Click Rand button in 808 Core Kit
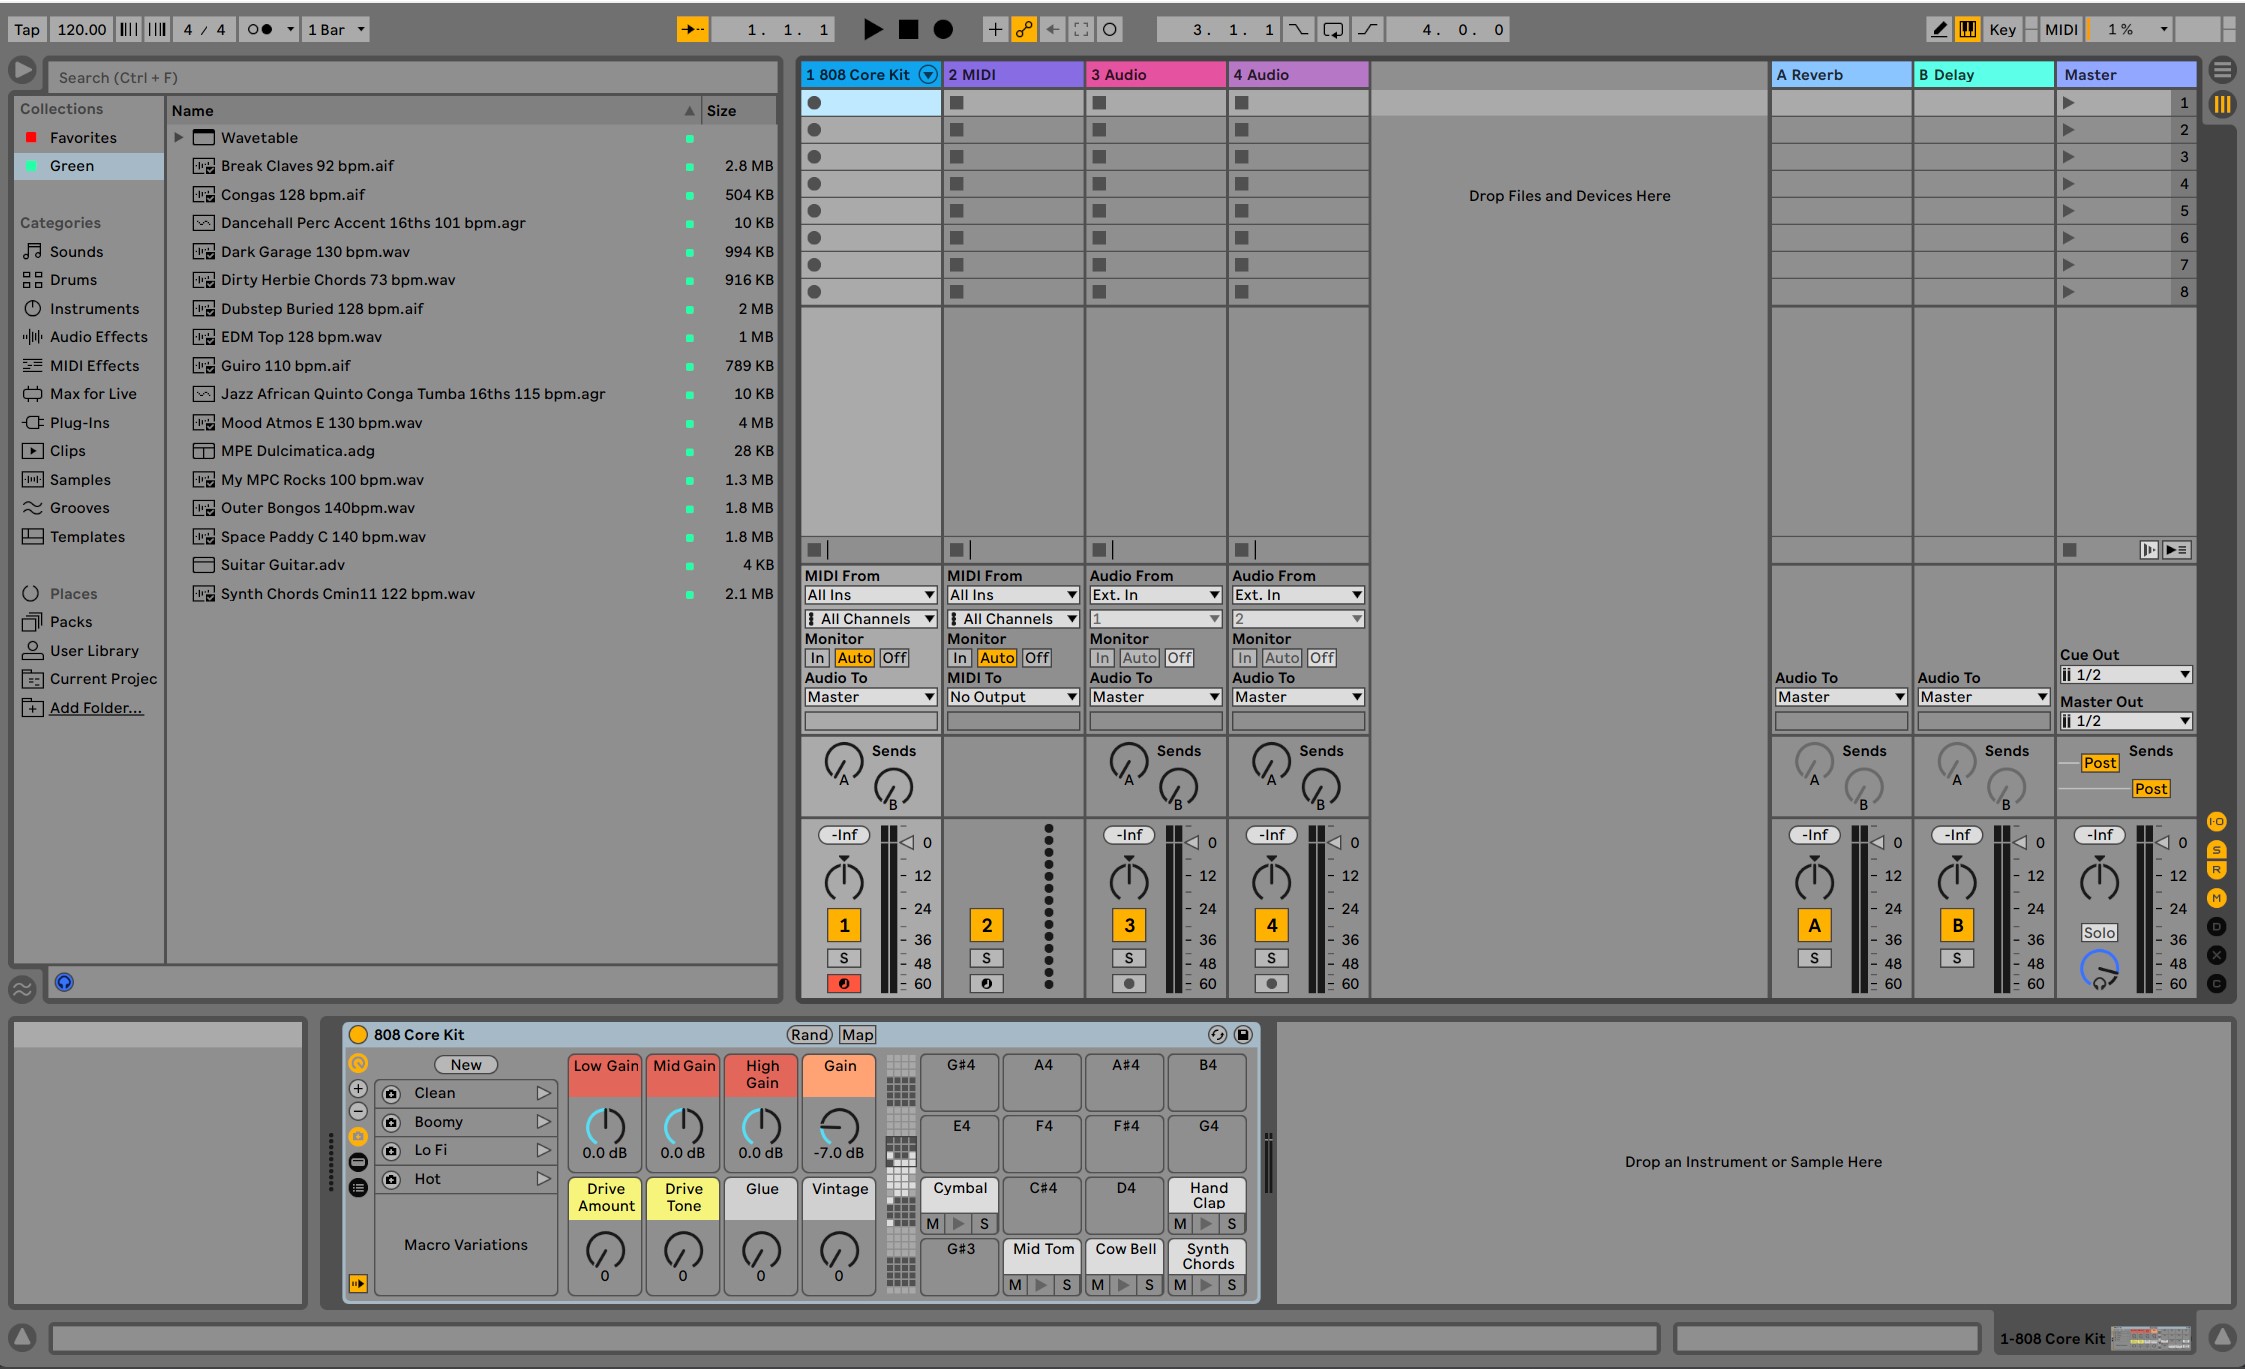2245x1369 pixels. [809, 1035]
